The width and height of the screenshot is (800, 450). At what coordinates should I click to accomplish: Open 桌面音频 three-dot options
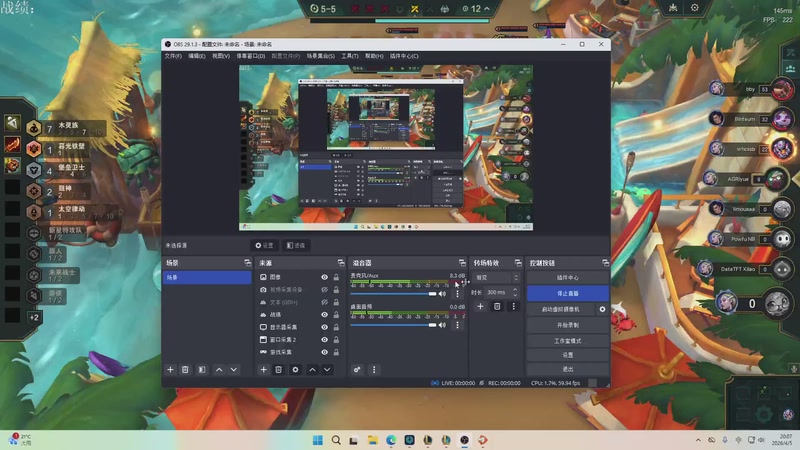click(x=457, y=325)
